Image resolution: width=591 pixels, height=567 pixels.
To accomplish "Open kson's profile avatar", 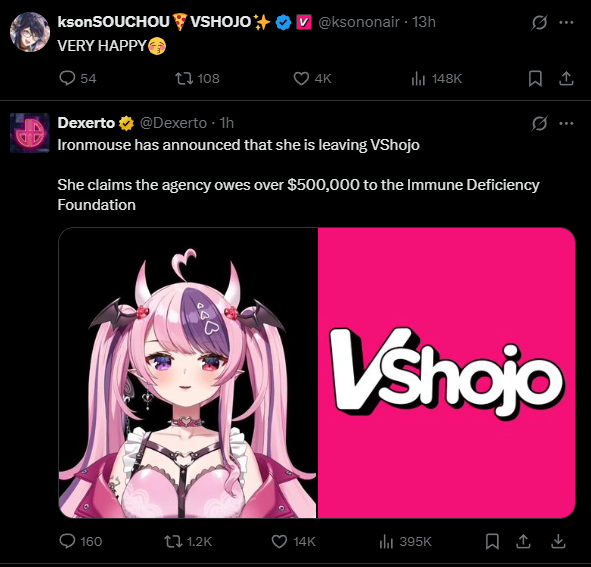I will pyautogui.click(x=30, y=32).
